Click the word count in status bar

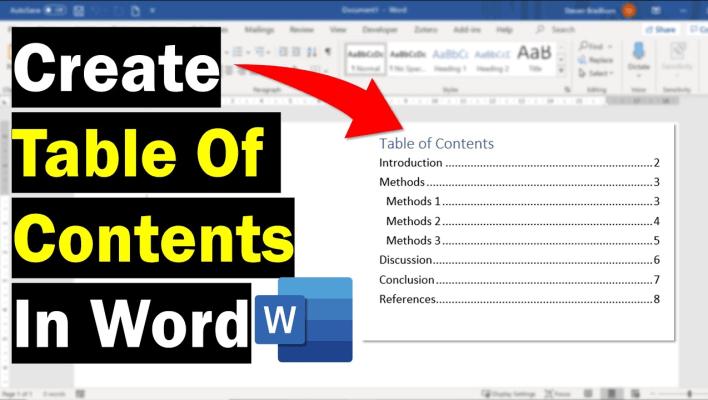[54, 394]
